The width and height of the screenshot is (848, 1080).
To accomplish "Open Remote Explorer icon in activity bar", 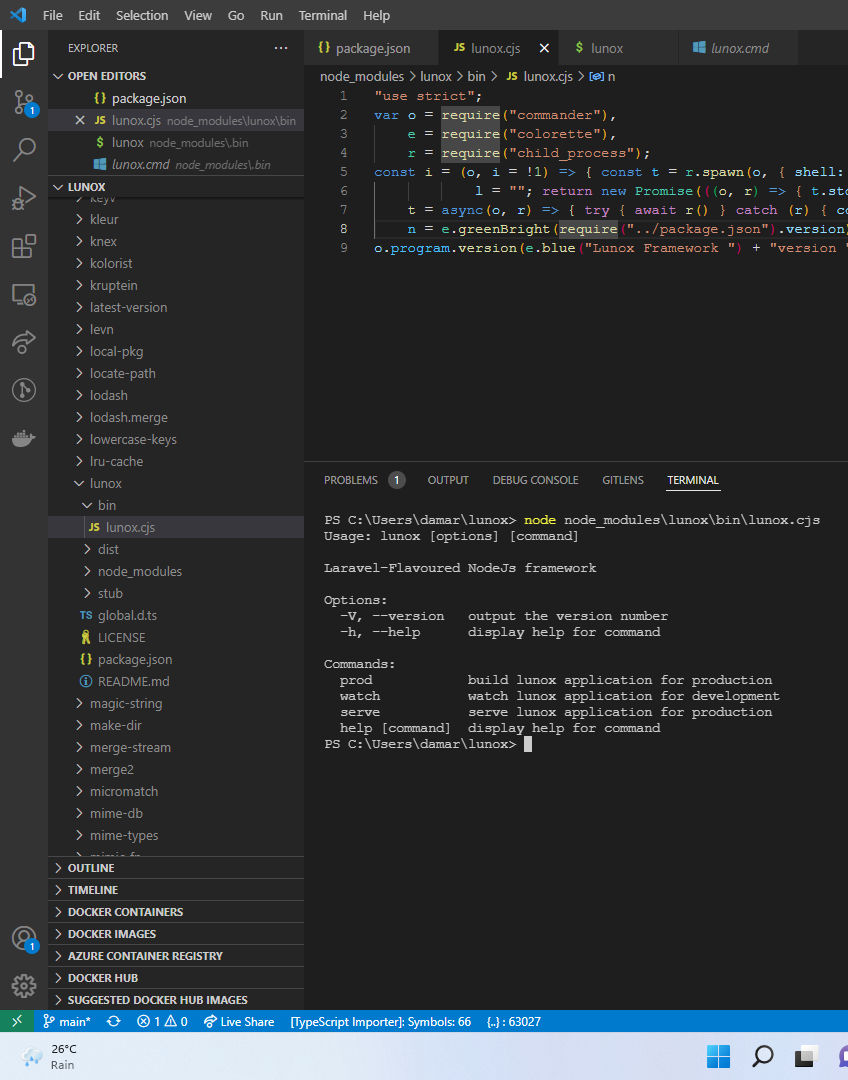I will [x=23, y=294].
